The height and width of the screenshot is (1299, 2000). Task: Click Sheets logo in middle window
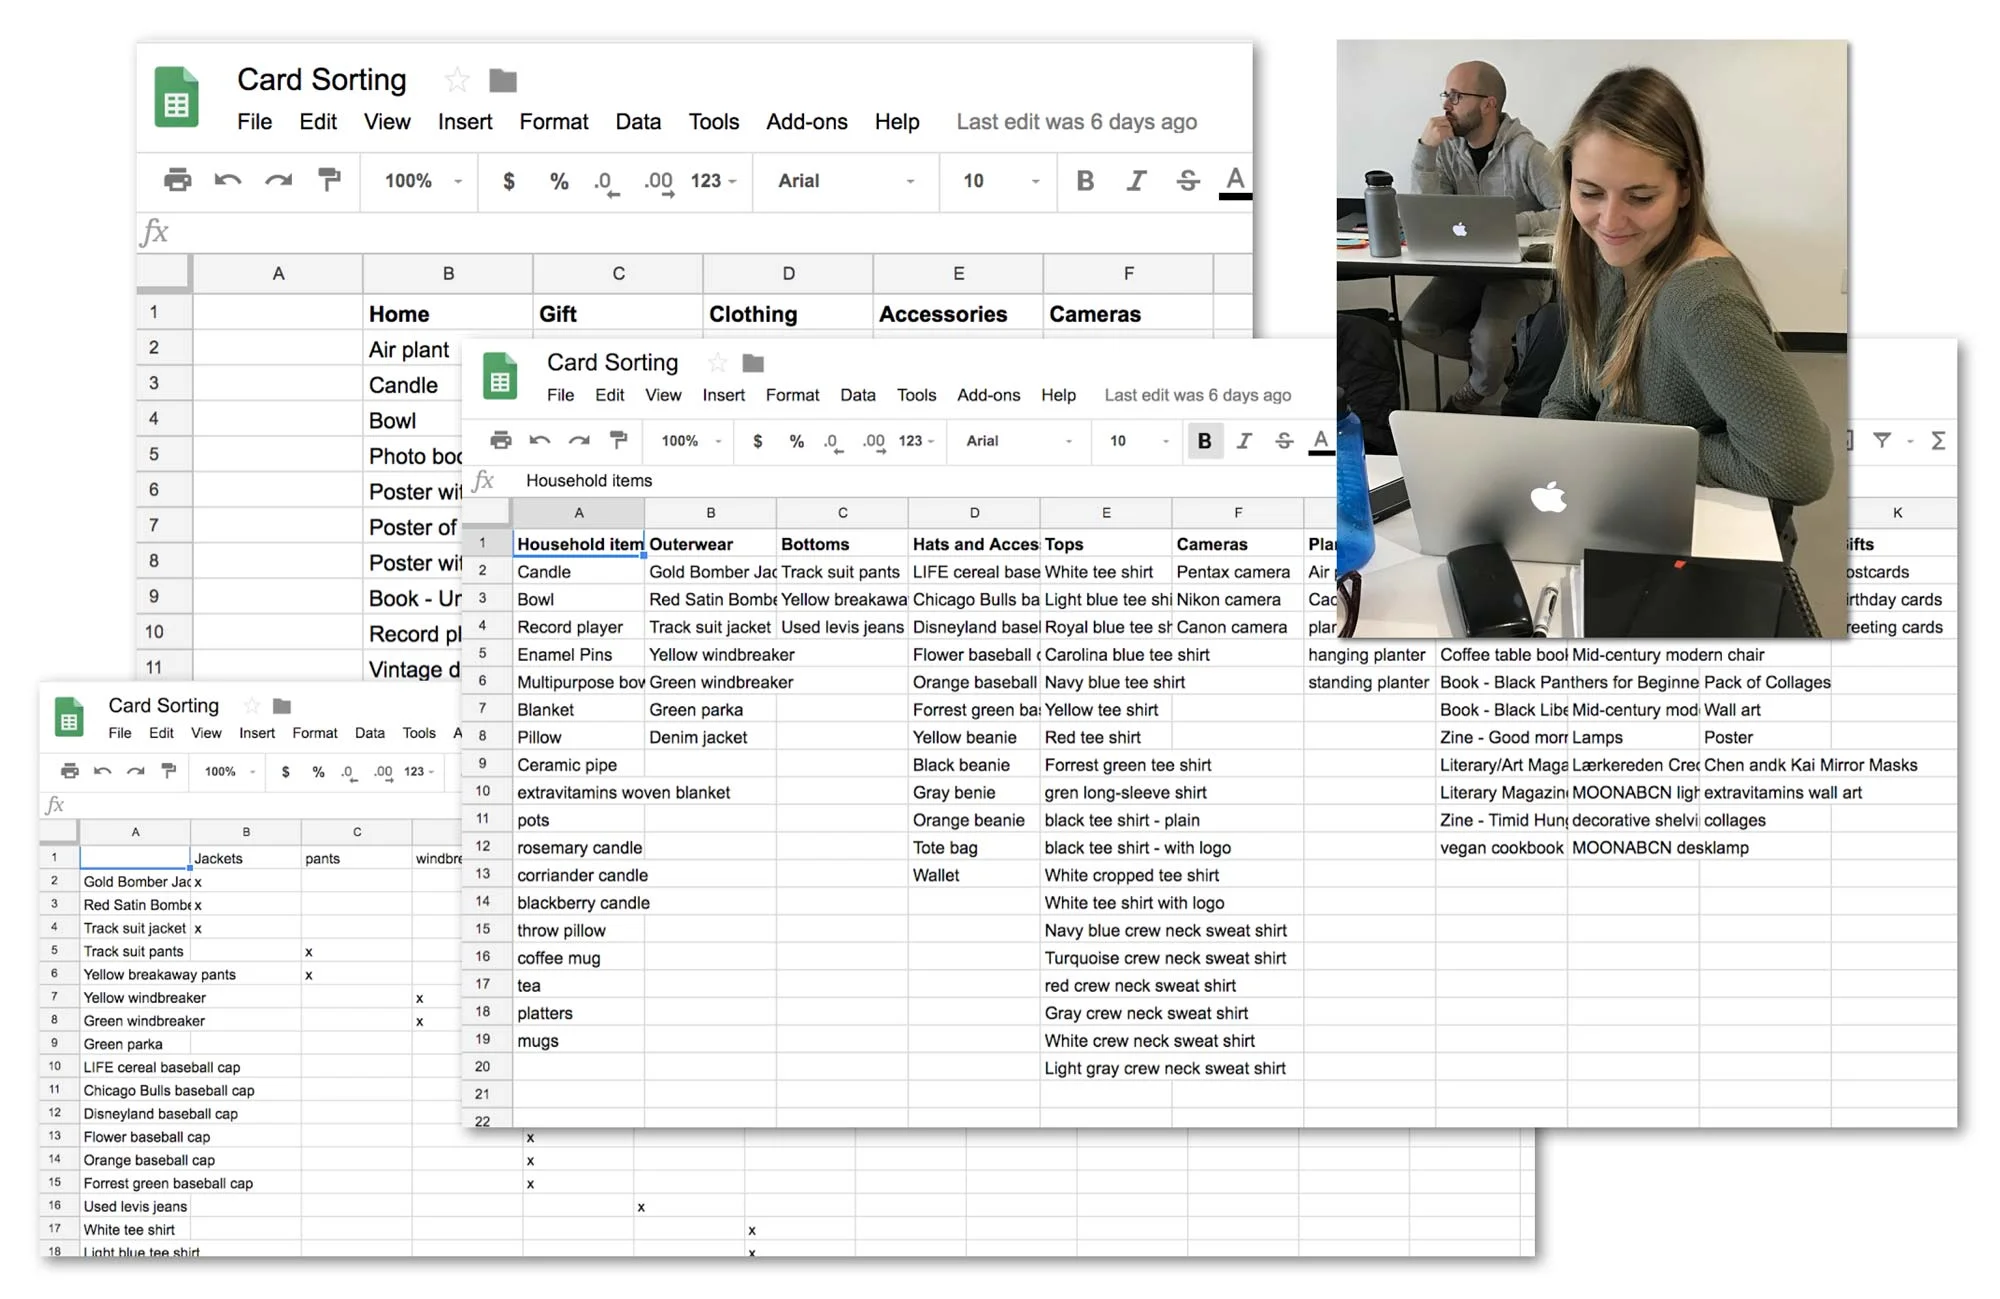(500, 376)
